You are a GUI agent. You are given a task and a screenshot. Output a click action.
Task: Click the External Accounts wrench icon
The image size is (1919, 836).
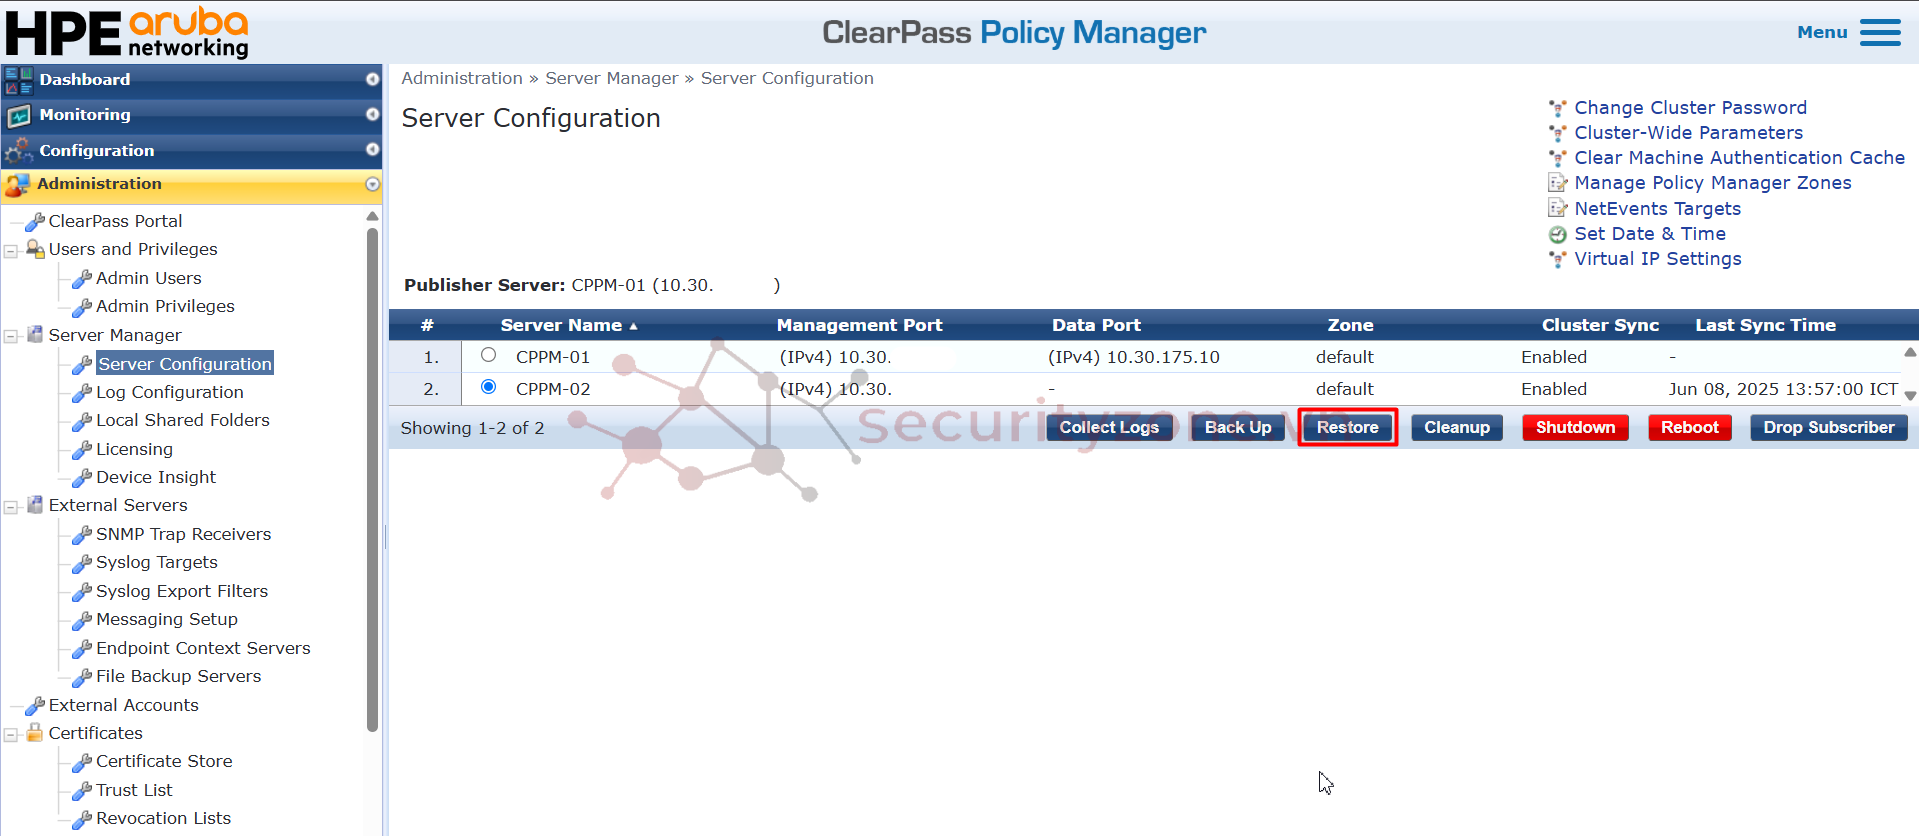point(35,705)
